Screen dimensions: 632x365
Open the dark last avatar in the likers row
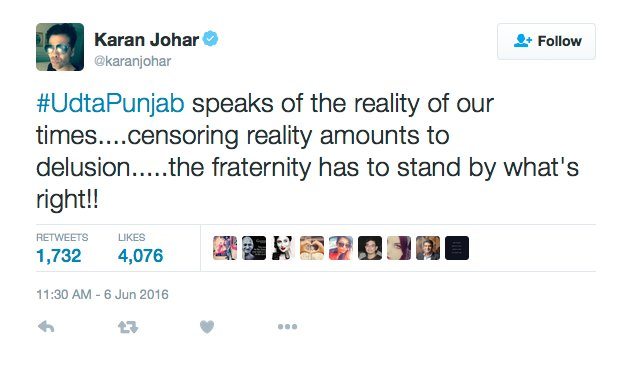coord(457,248)
